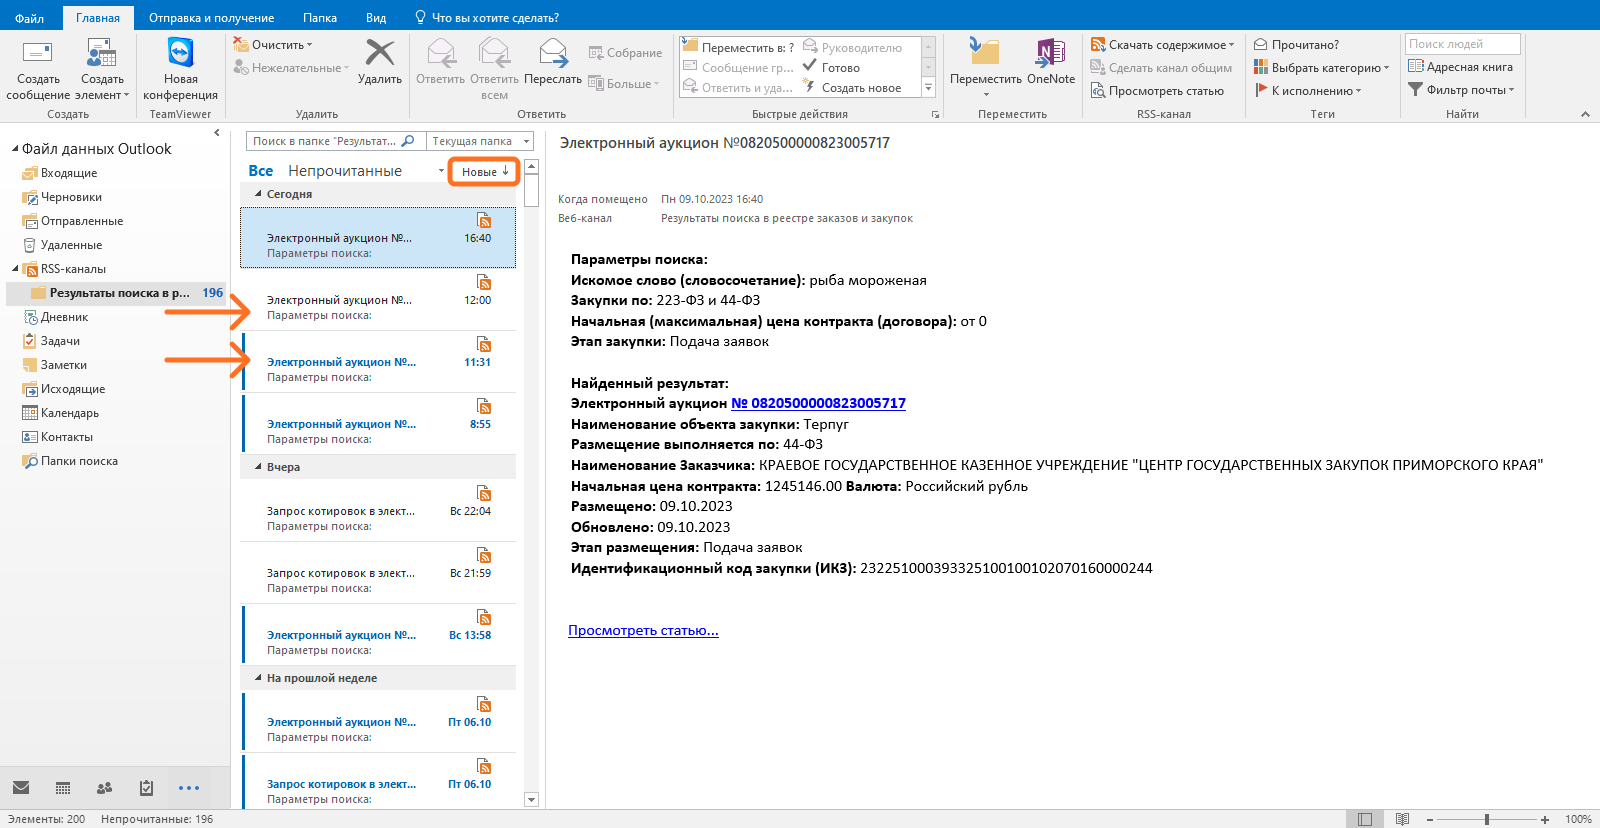Delete the selected item
Image resolution: width=1600 pixels, height=828 pixels.
(x=380, y=62)
